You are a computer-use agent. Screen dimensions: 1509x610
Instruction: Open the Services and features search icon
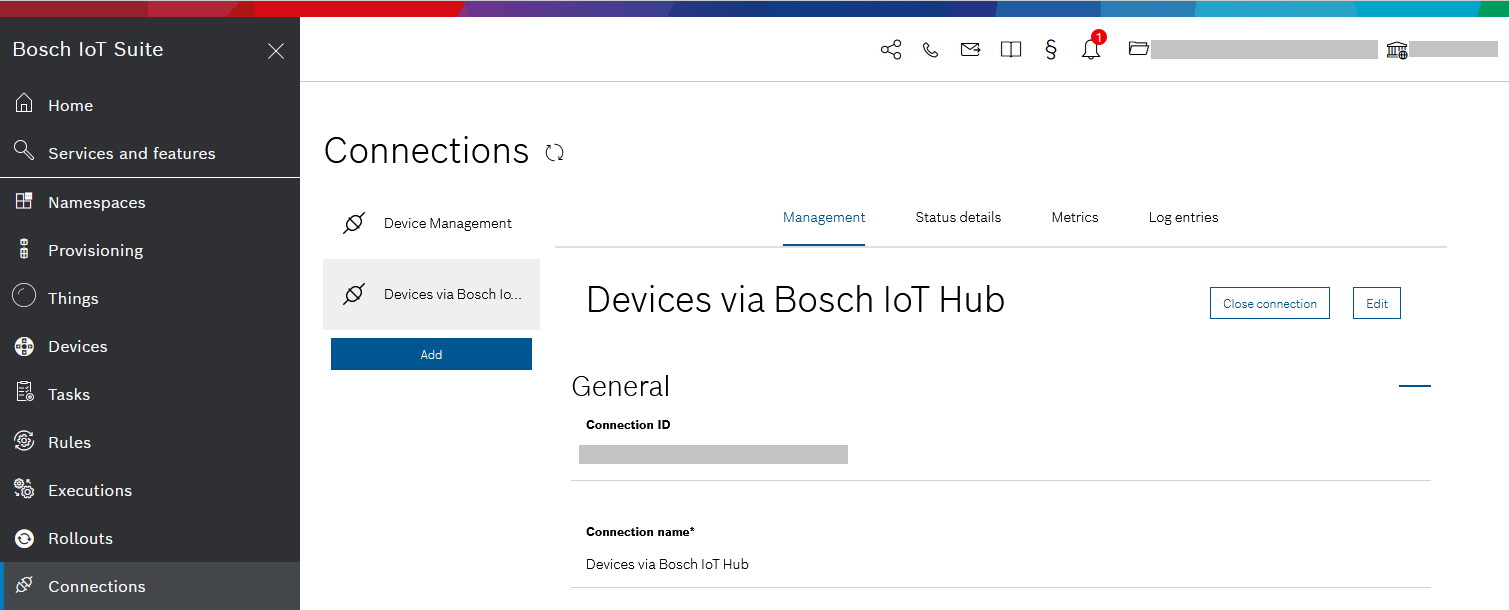pyautogui.click(x=24, y=151)
